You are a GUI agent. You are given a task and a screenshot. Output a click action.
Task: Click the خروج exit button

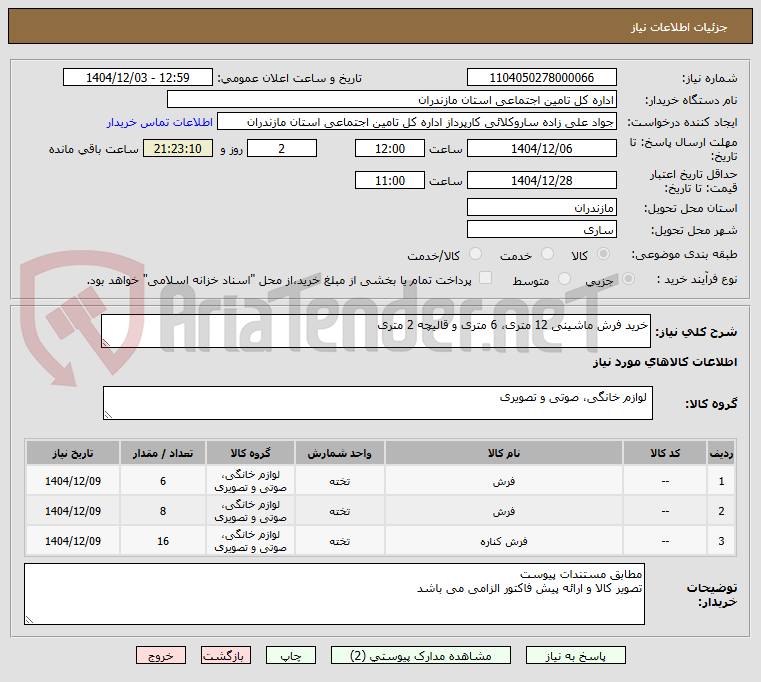161,655
